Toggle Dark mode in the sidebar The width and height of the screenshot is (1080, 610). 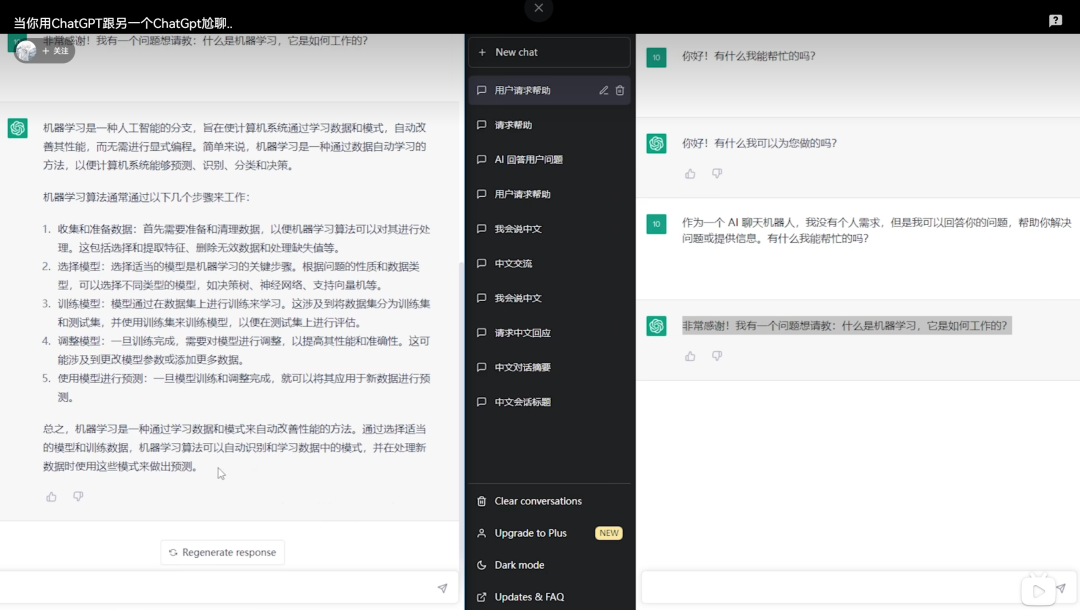pos(521,565)
